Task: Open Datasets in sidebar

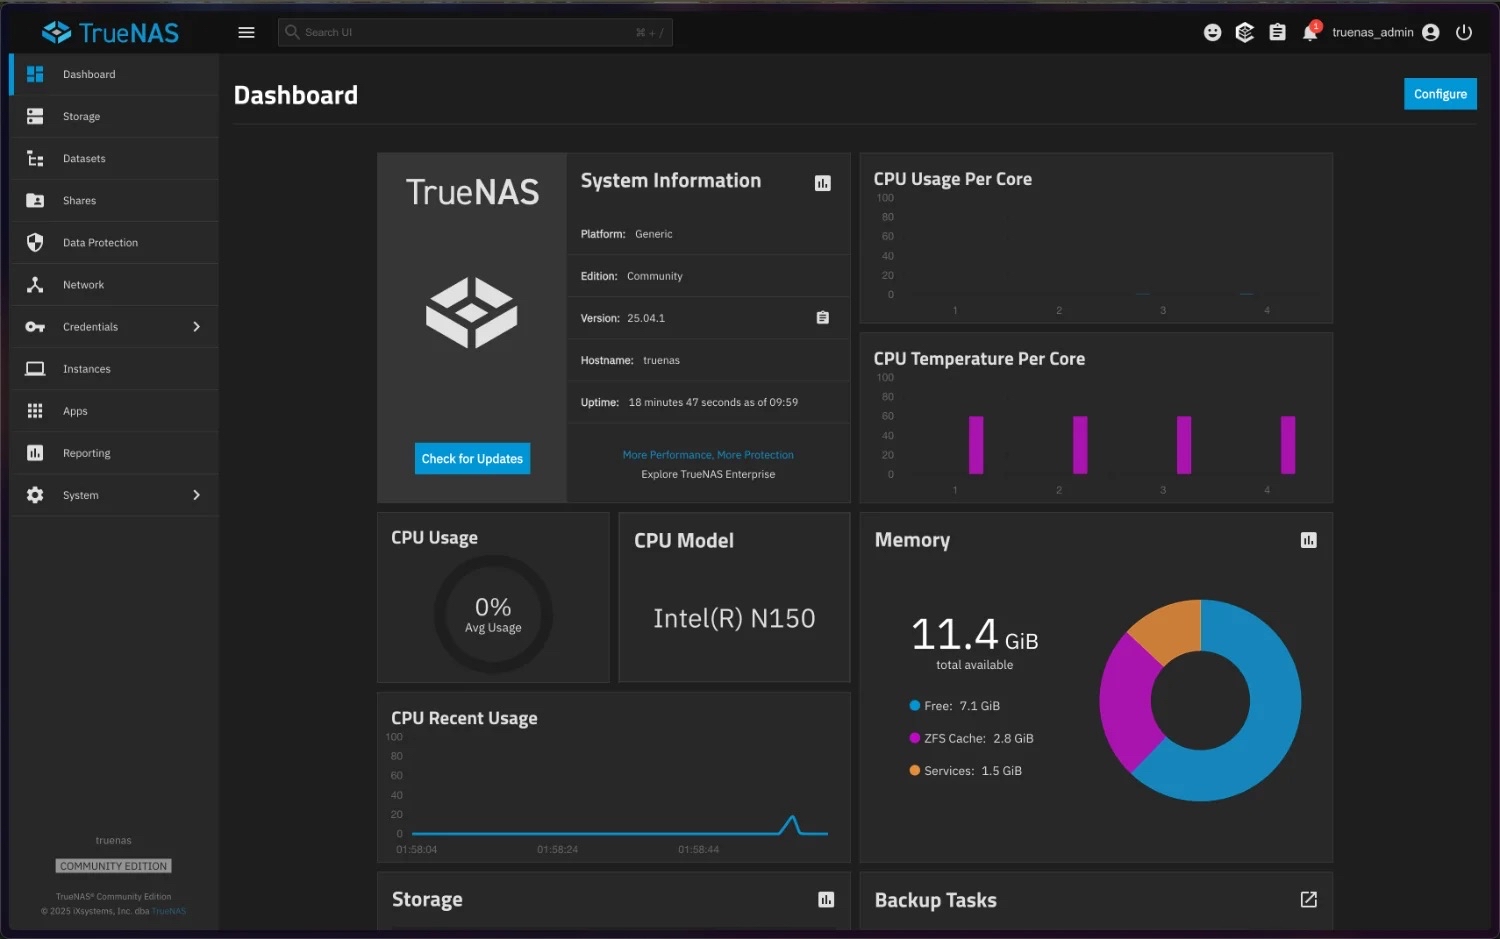Action: coord(114,158)
